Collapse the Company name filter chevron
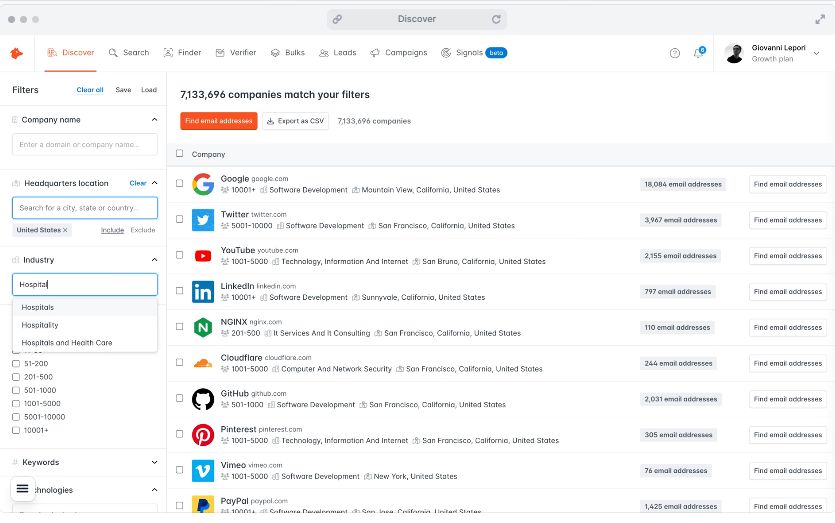 click(154, 120)
